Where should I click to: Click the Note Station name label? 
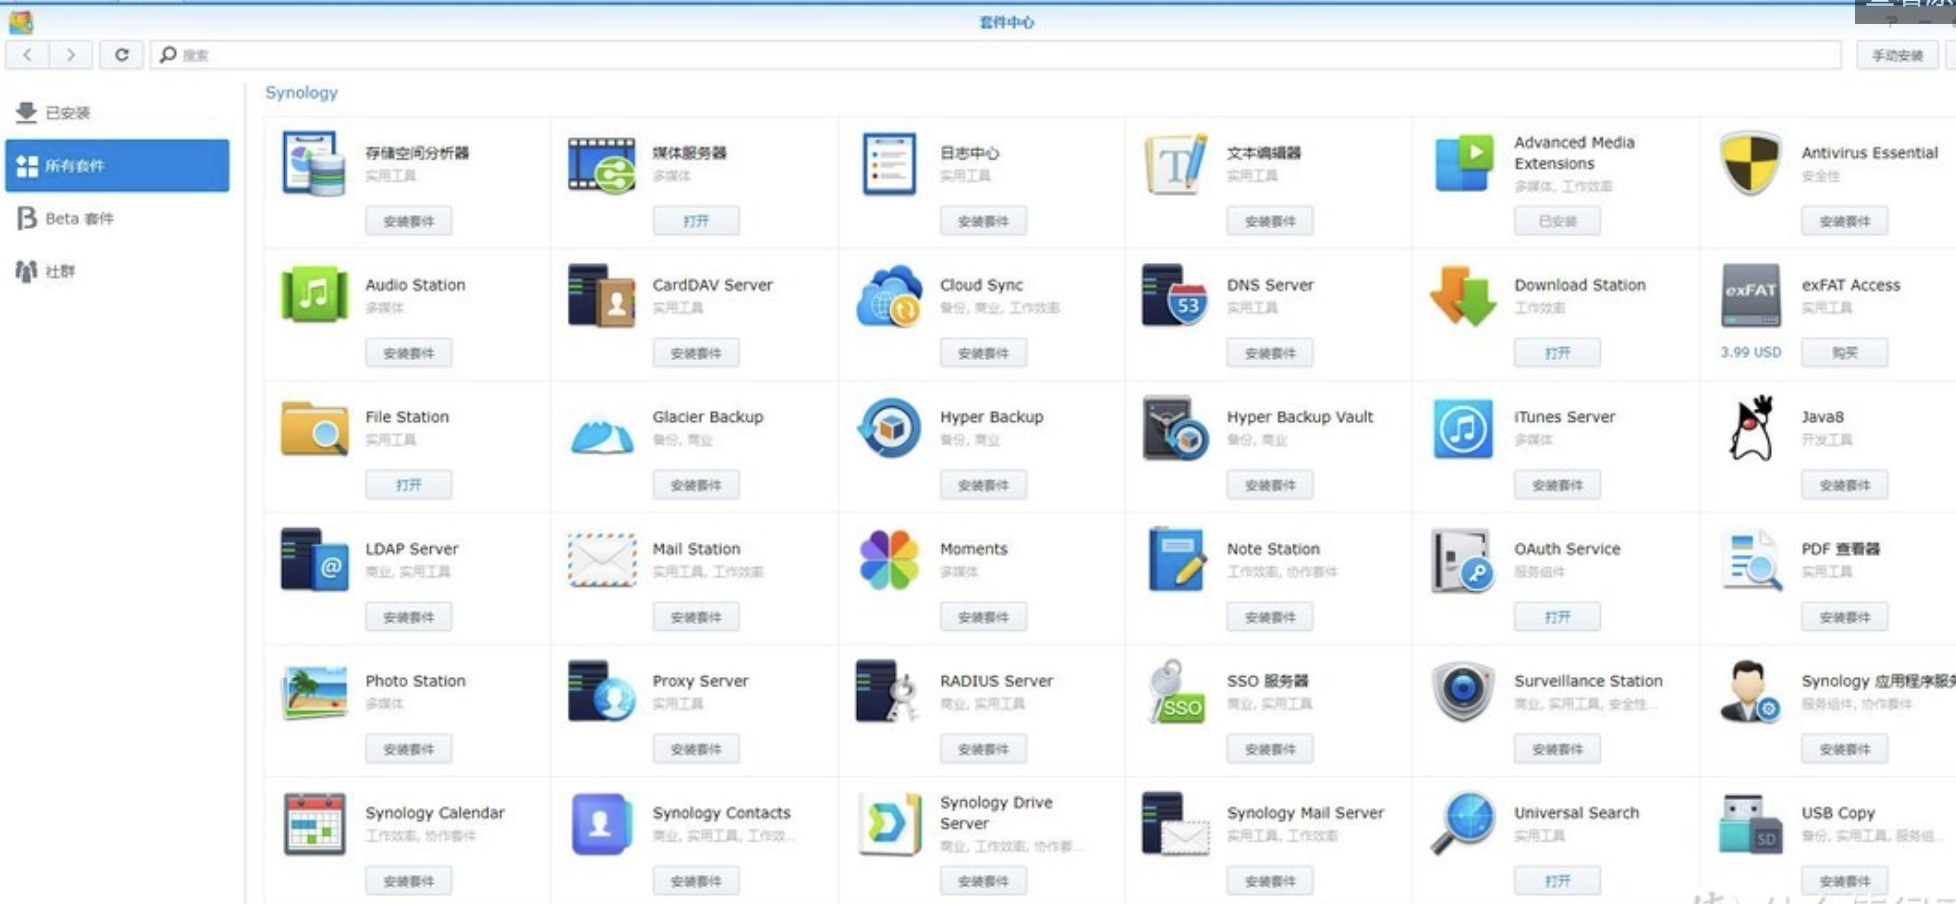click(1273, 549)
